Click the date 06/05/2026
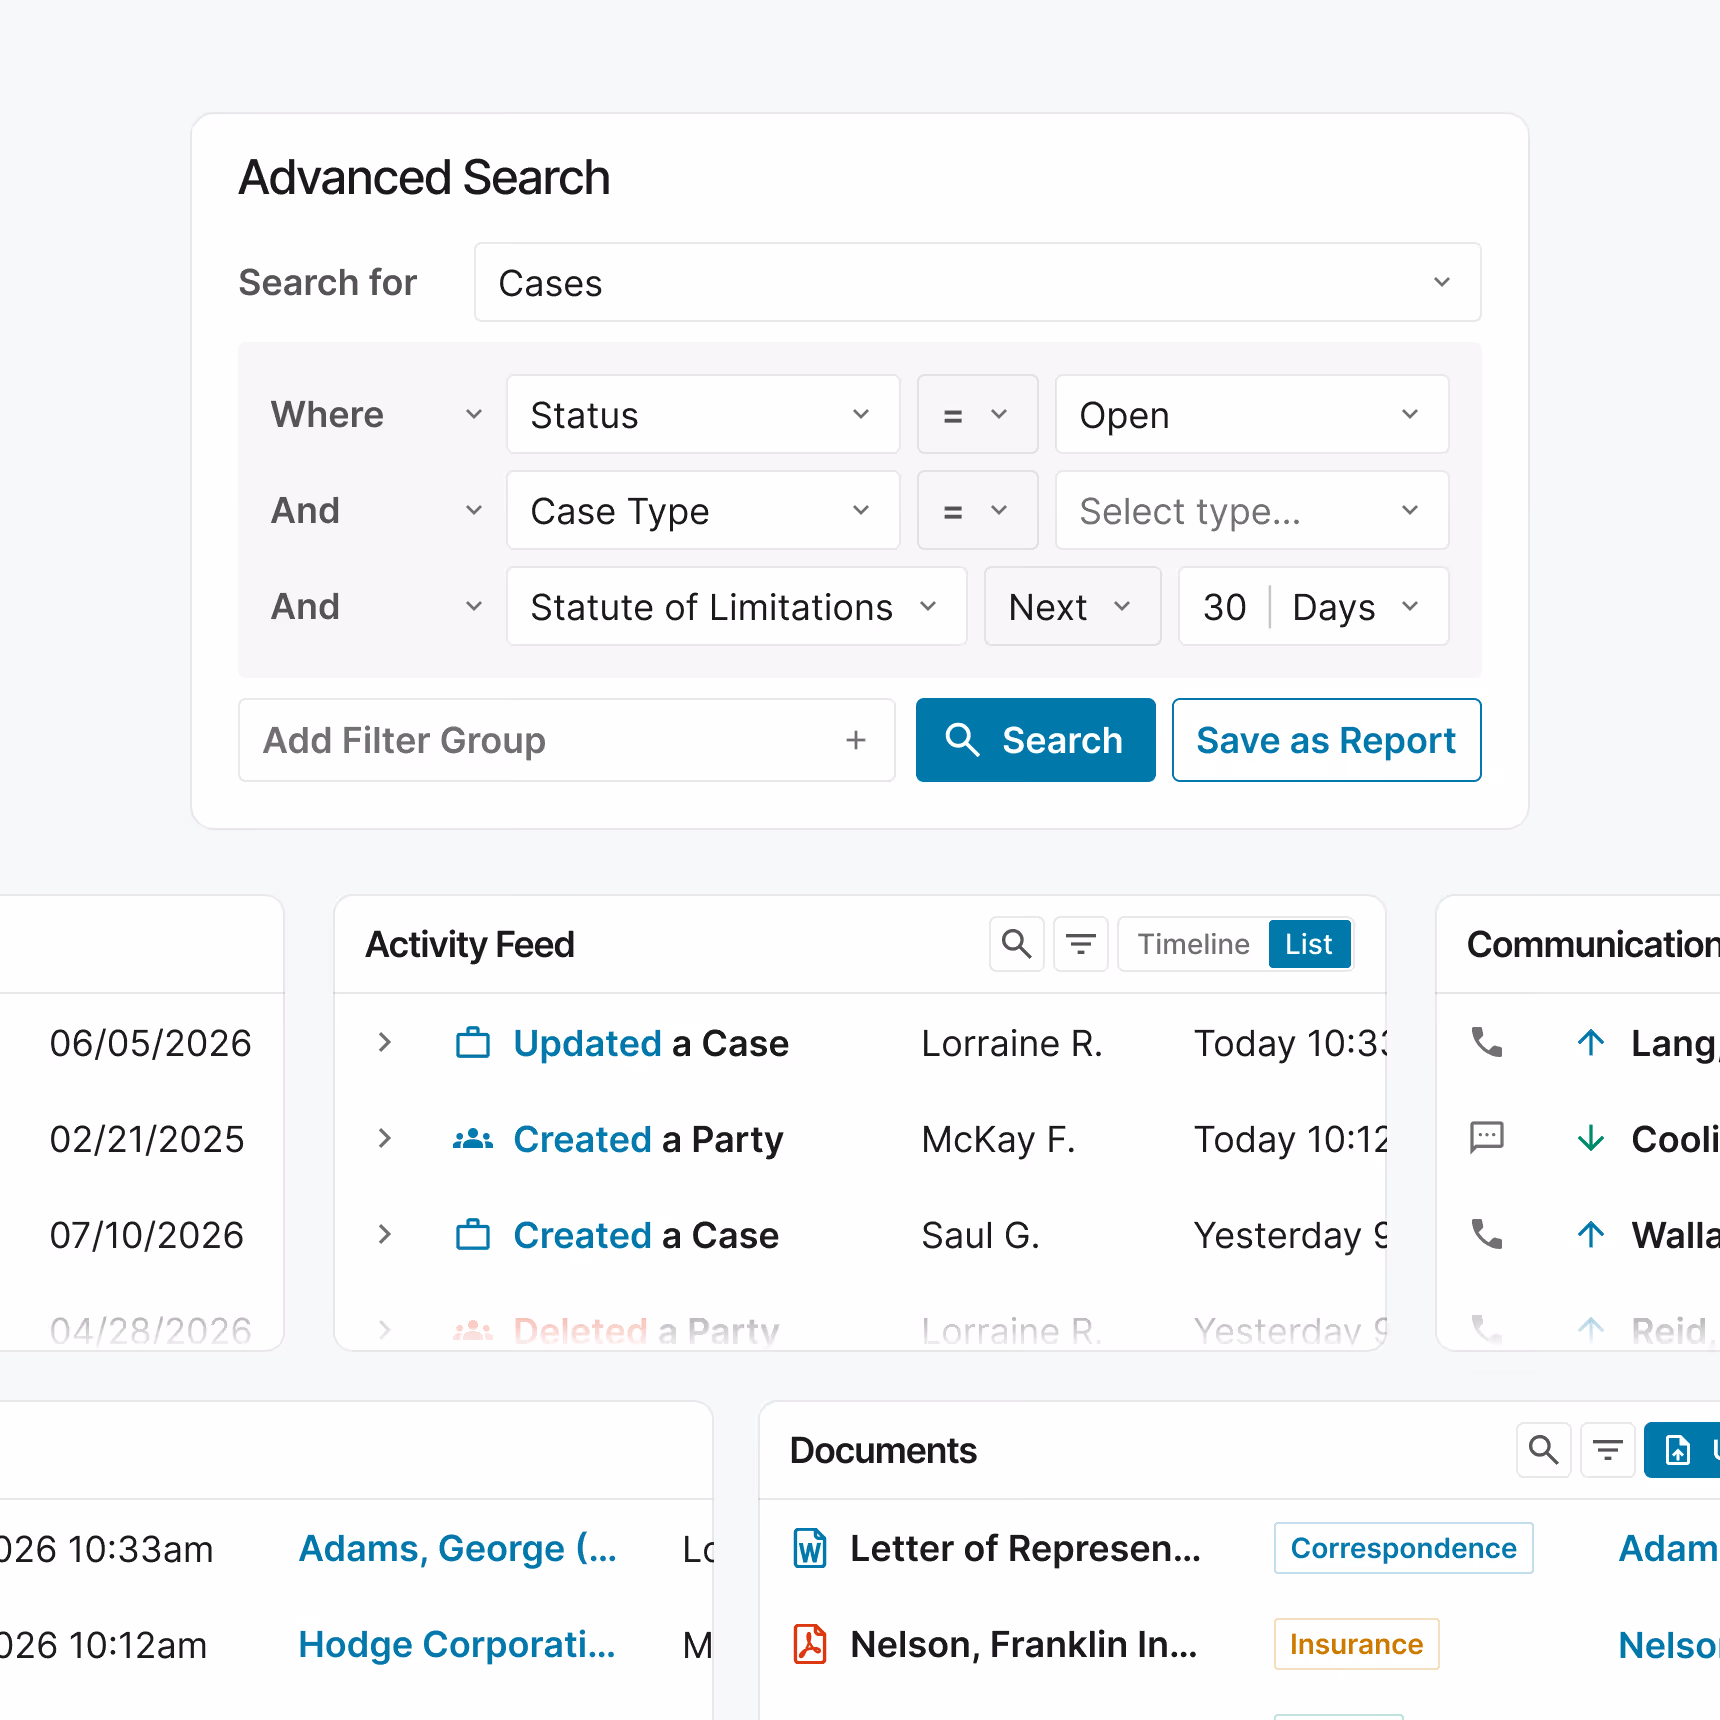Image resolution: width=1720 pixels, height=1720 pixels. click(x=150, y=1043)
